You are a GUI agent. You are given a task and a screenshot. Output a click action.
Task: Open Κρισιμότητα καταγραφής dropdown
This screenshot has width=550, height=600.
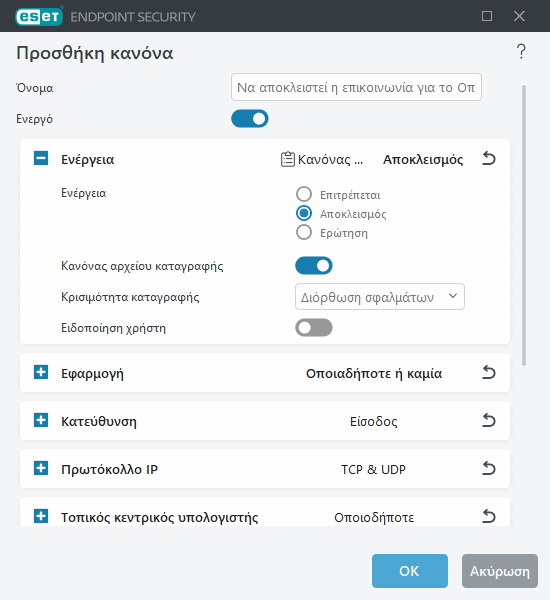pos(380,297)
